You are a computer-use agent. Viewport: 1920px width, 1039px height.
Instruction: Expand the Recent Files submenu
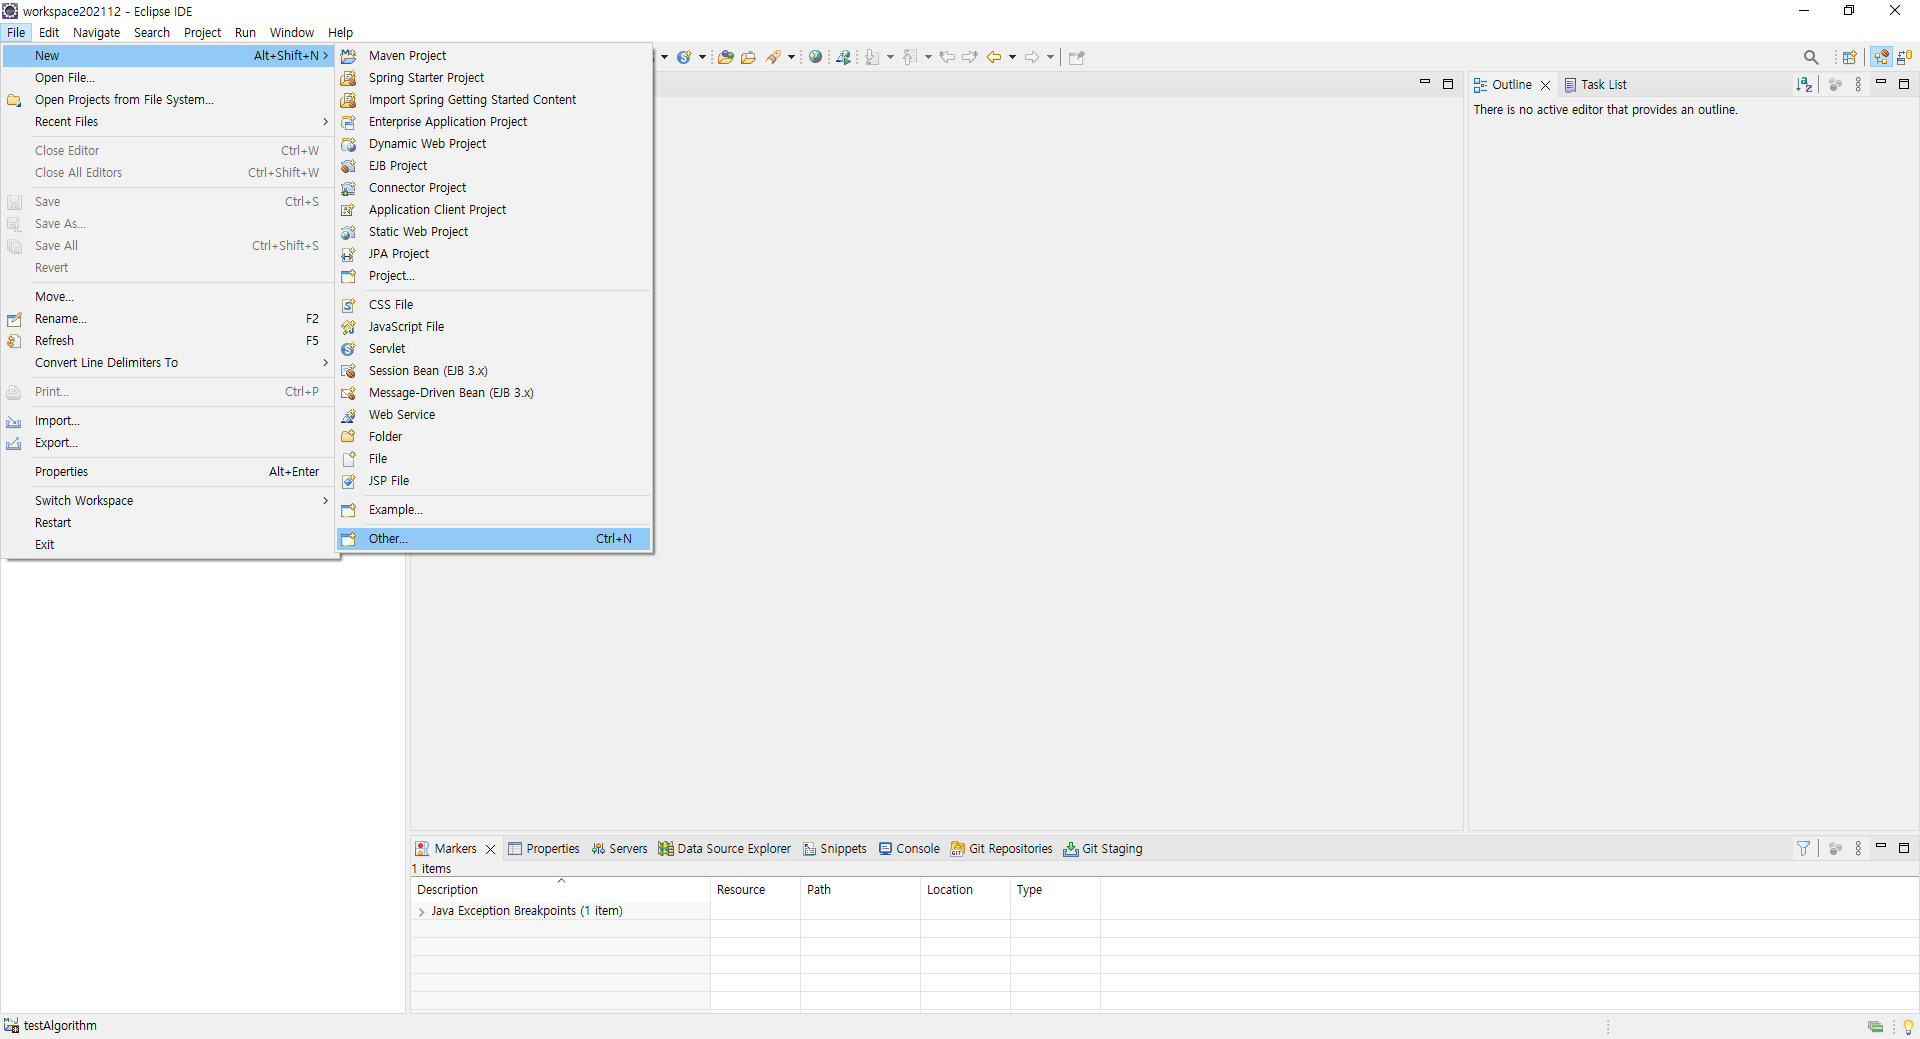coord(168,122)
